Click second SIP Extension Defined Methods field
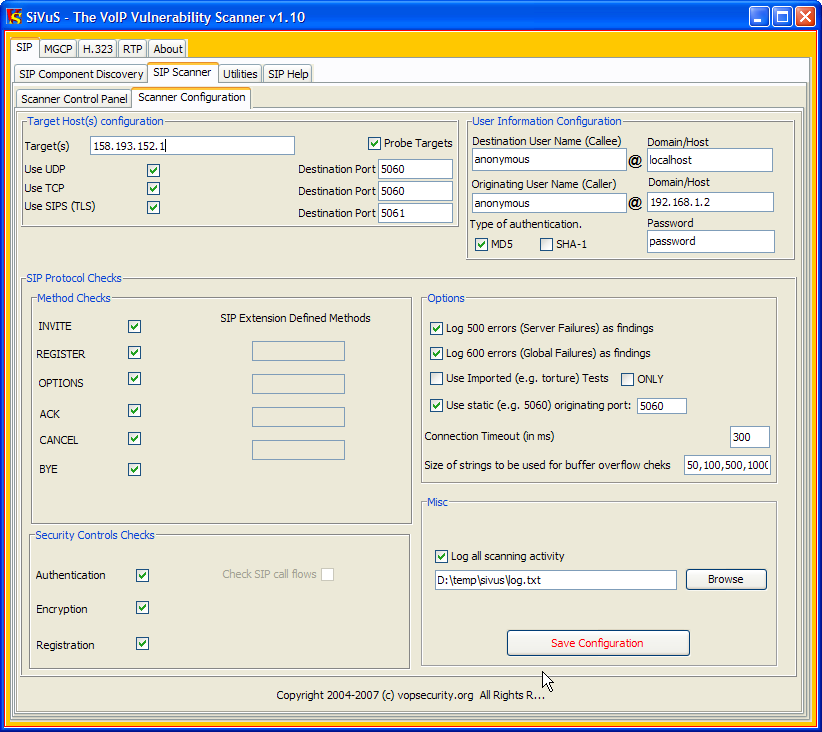The width and height of the screenshot is (822, 732). pyautogui.click(x=298, y=384)
